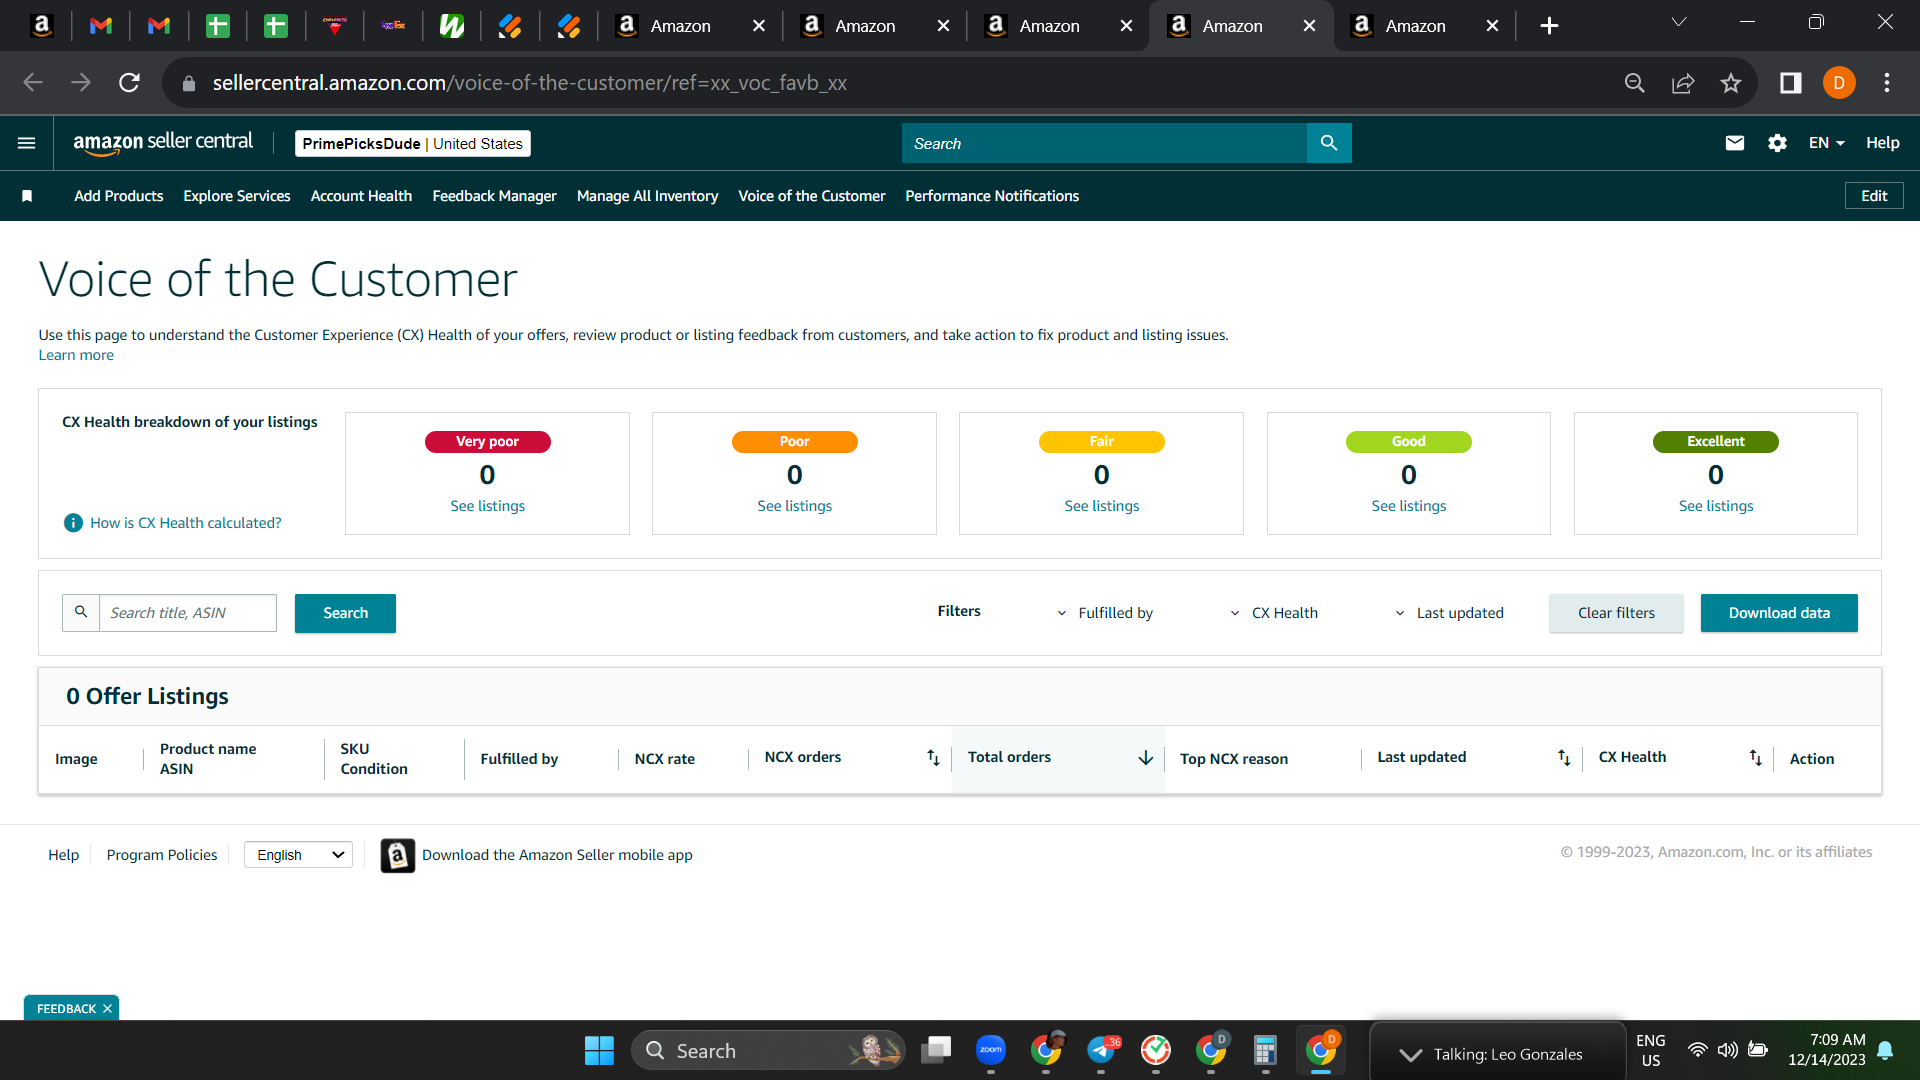See listings under Fair
The image size is (1920, 1080).
(1101, 506)
